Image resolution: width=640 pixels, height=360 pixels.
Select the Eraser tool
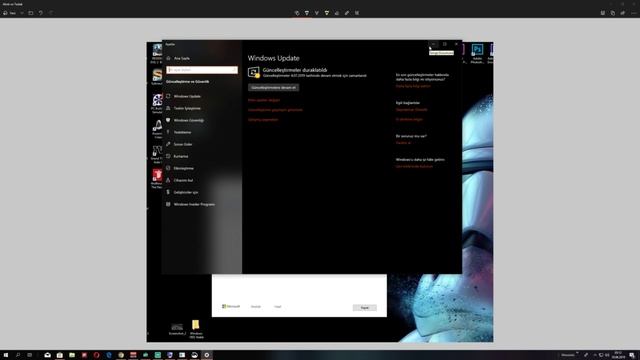337,13
